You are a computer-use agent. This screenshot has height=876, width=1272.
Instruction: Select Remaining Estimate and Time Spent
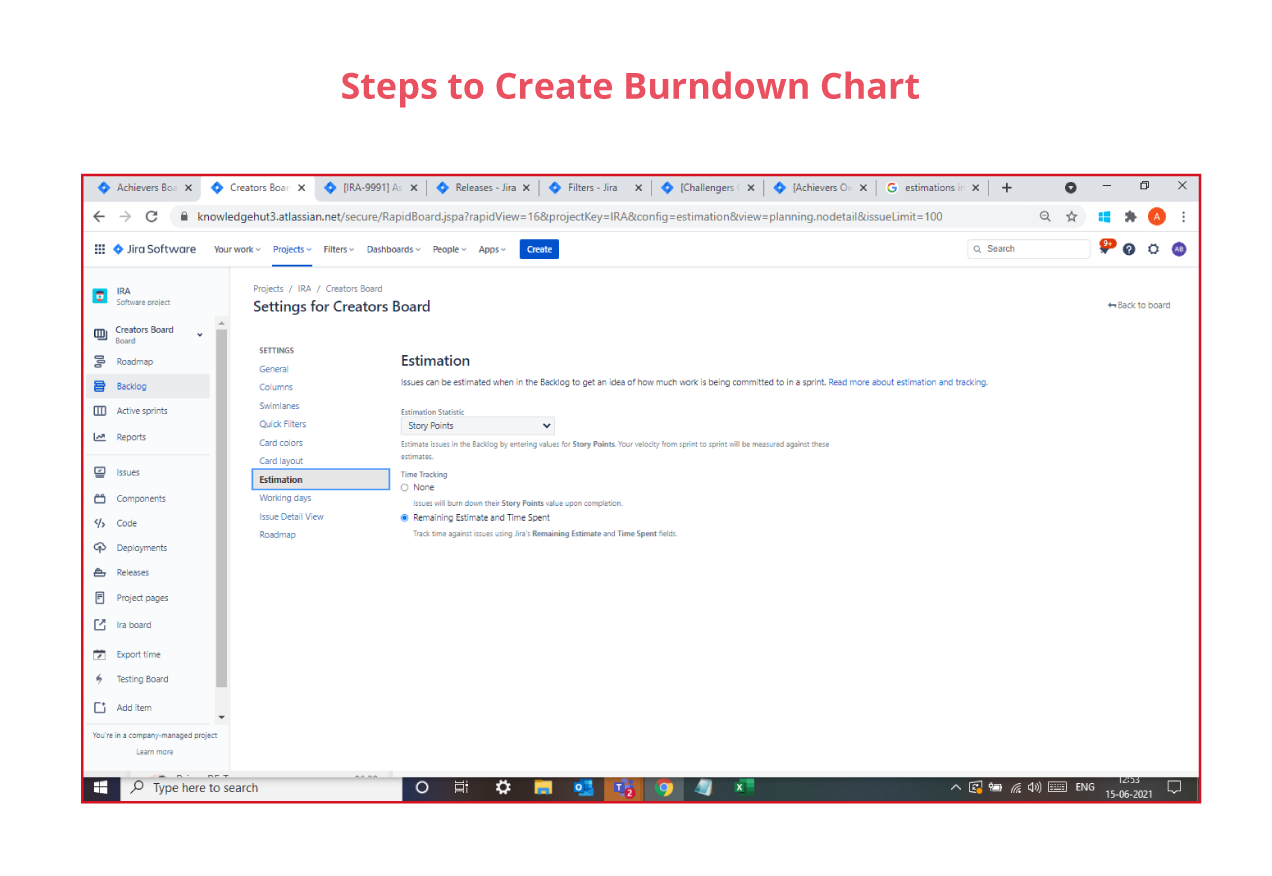pyautogui.click(x=404, y=517)
